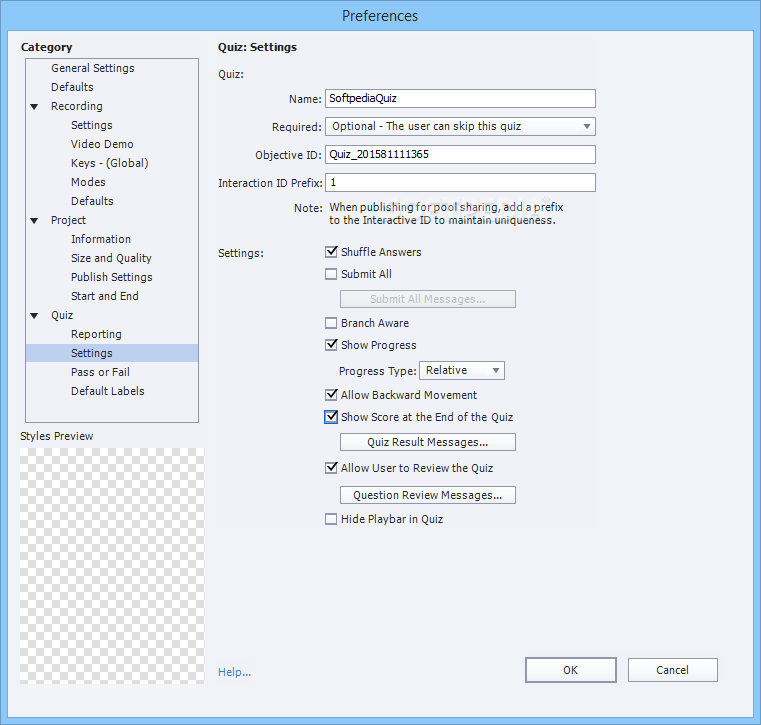Enable Hide Playbar in Quiz checkbox
The width and height of the screenshot is (761, 725).
tap(331, 519)
